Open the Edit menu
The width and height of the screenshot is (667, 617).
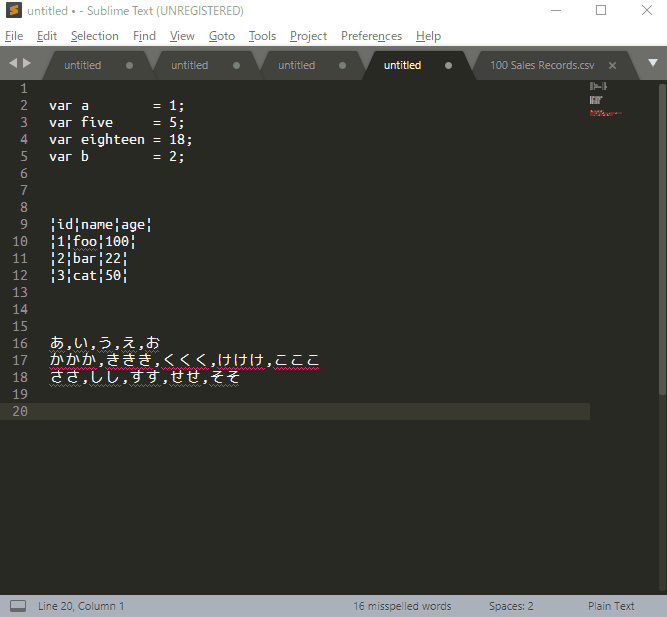(x=47, y=36)
